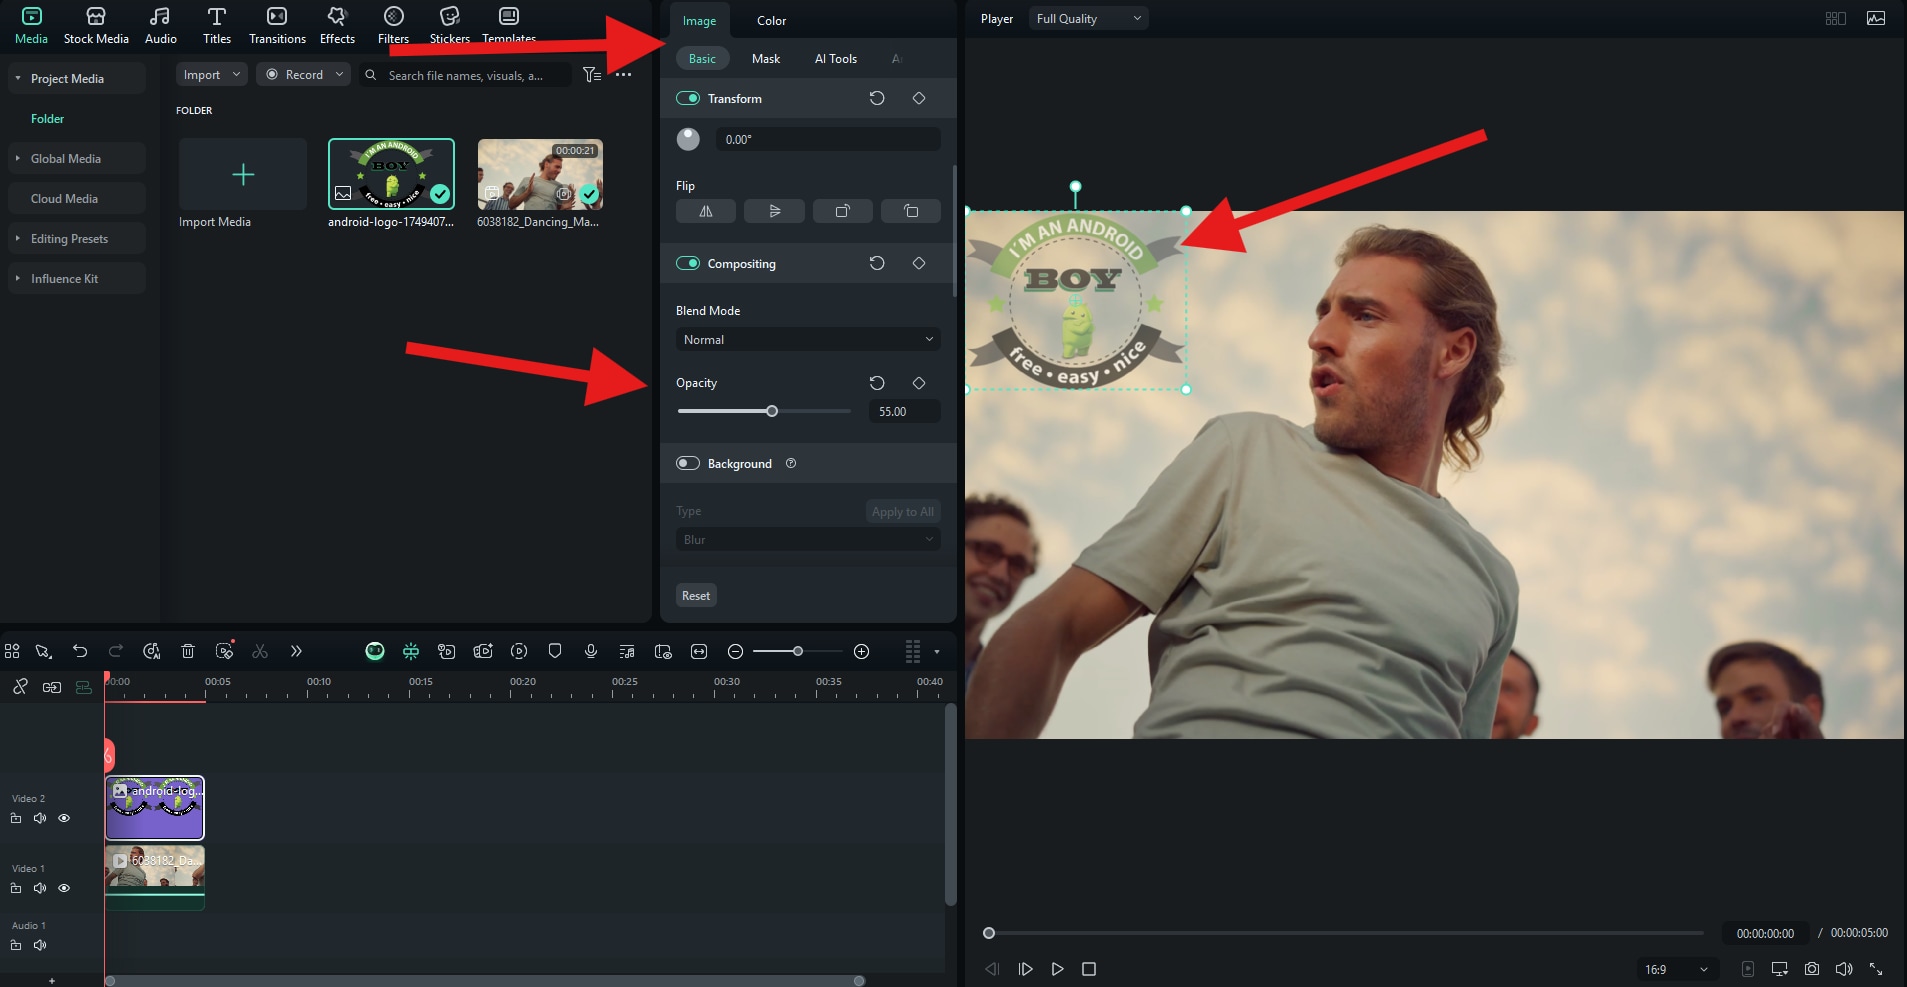Mute the Video 2 track
This screenshot has width=1907, height=987.
tap(40, 818)
